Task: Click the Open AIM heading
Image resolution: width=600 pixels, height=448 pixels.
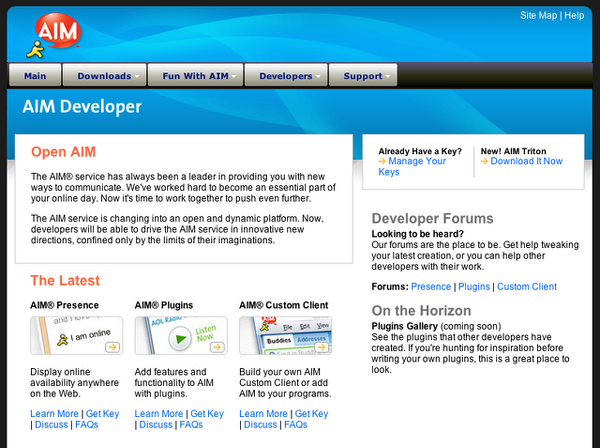Action: pos(63,152)
